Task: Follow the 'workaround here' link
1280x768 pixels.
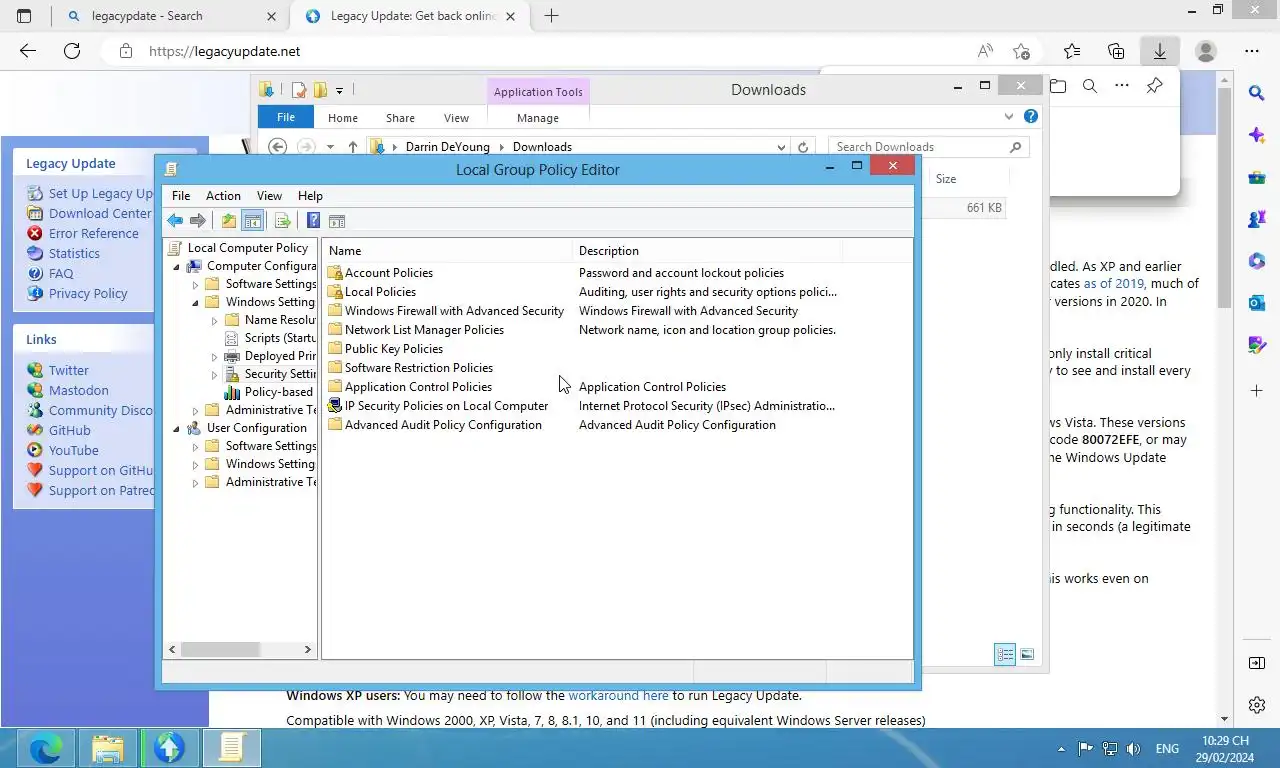Action: point(618,696)
